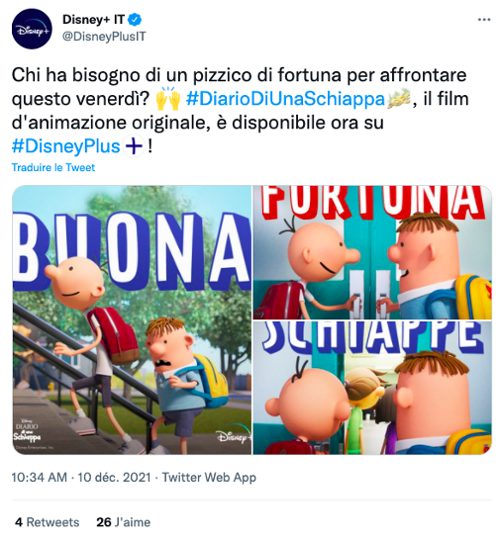View the 26 J'aime list

124,522
